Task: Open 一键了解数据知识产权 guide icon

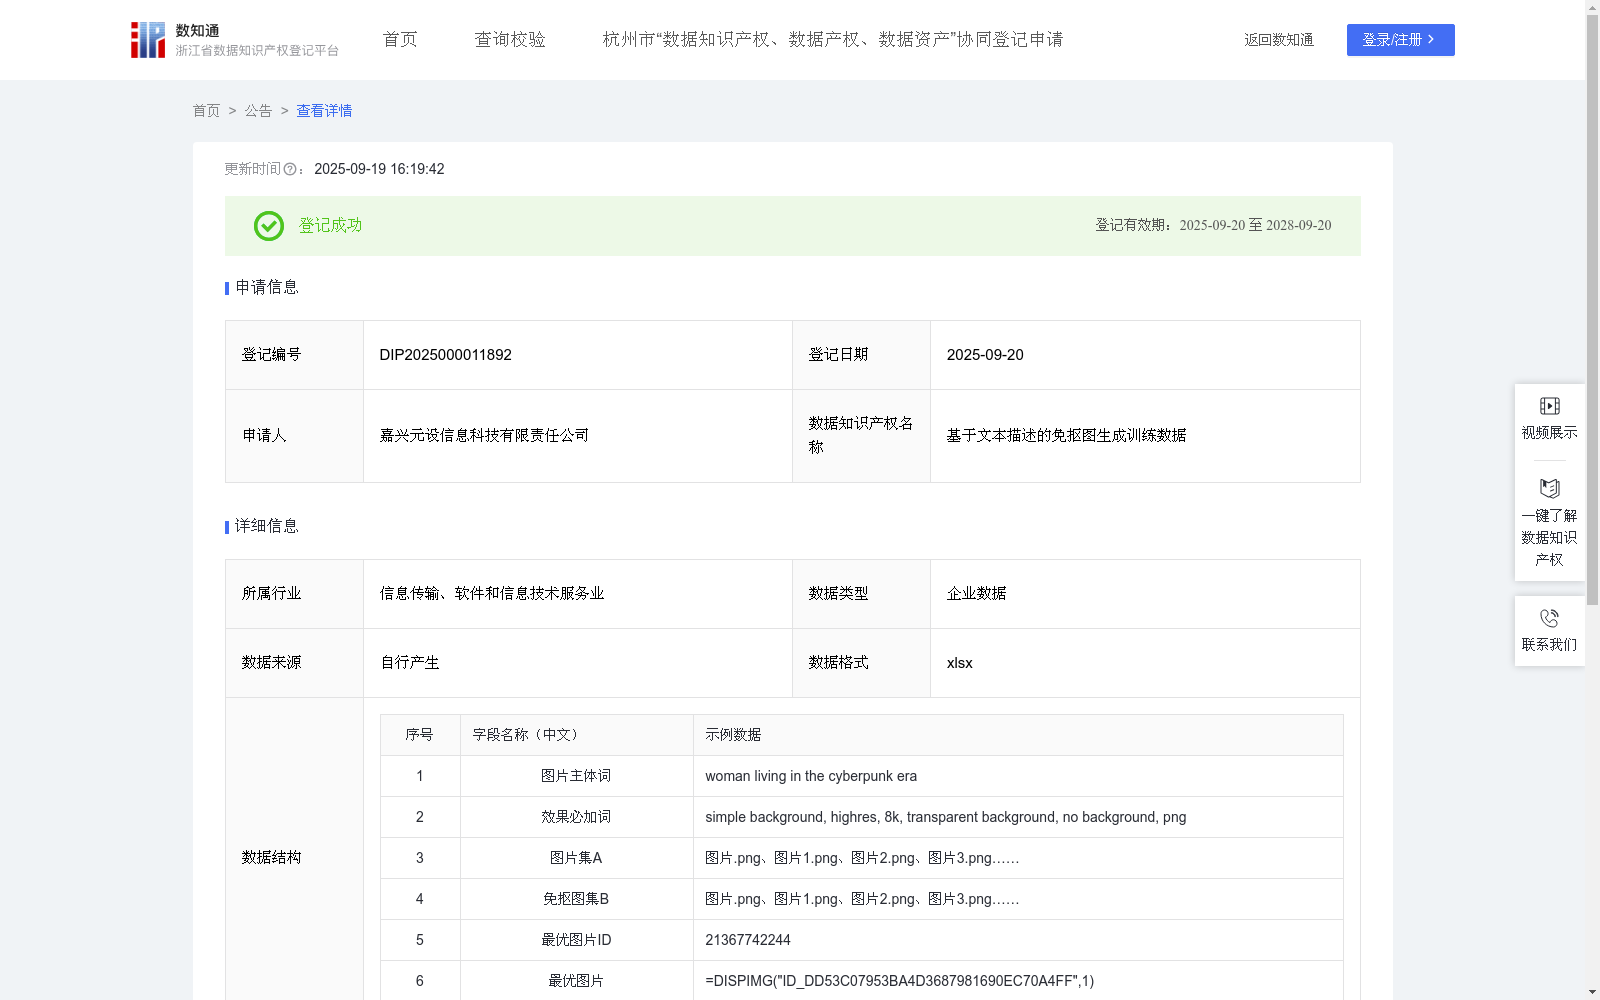Action: point(1550,489)
